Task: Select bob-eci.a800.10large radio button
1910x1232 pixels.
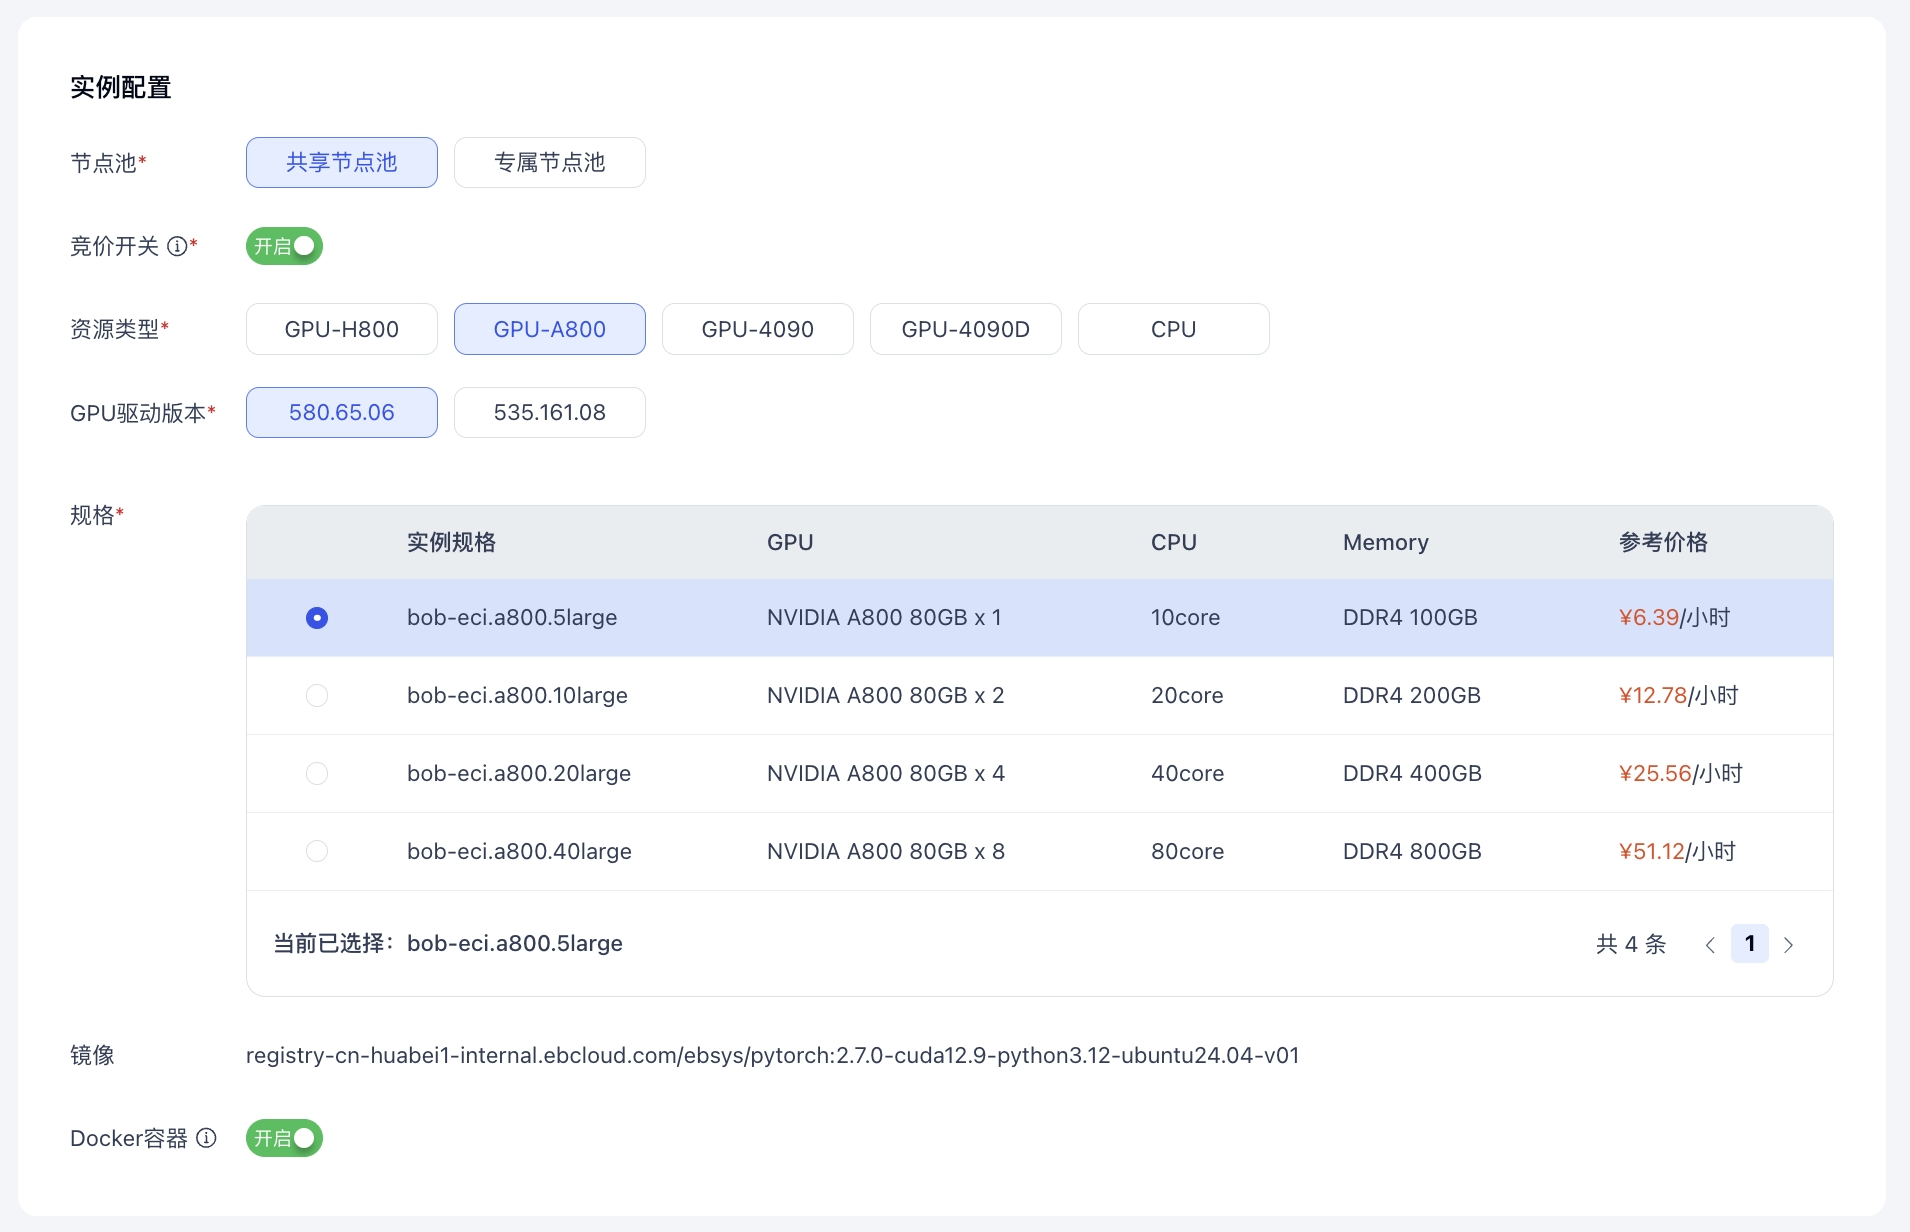Action: click(317, 696)
